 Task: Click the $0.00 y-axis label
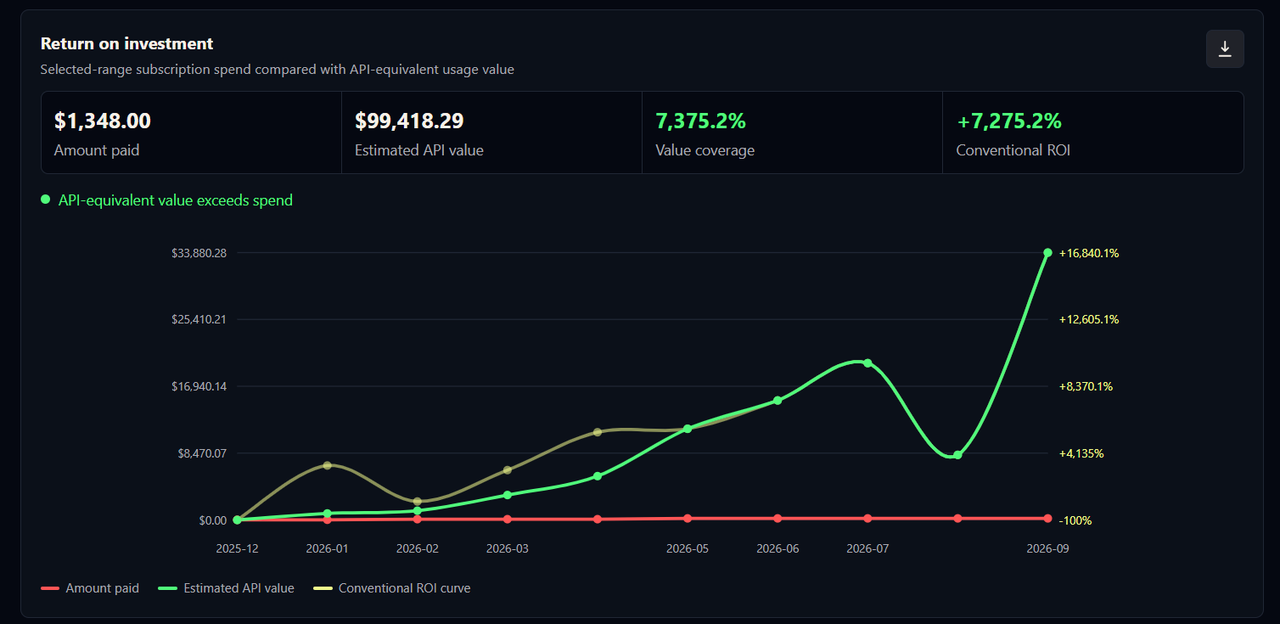(x=213, y=520)
